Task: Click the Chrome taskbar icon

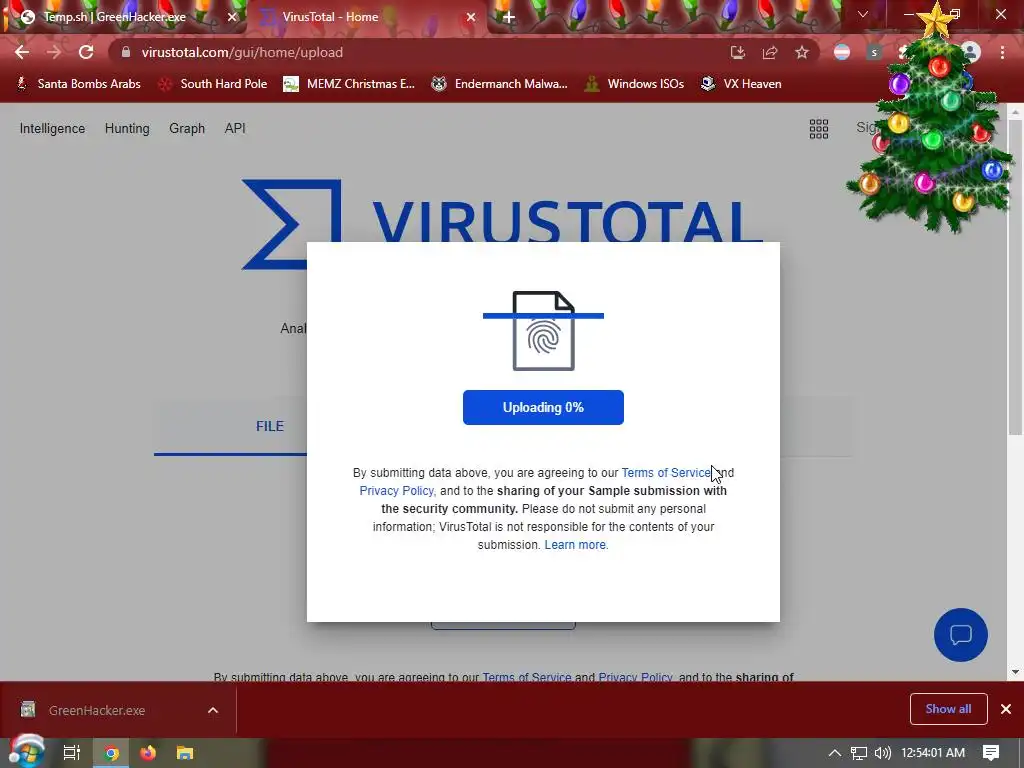Action: pyautogui.click(x=112, y=753)
